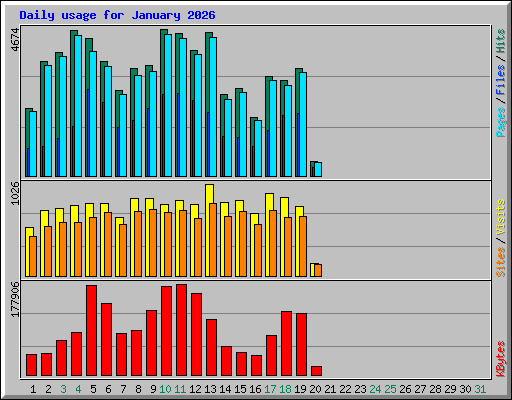Click day 28 on the x-axis

[x=435, y=389]
